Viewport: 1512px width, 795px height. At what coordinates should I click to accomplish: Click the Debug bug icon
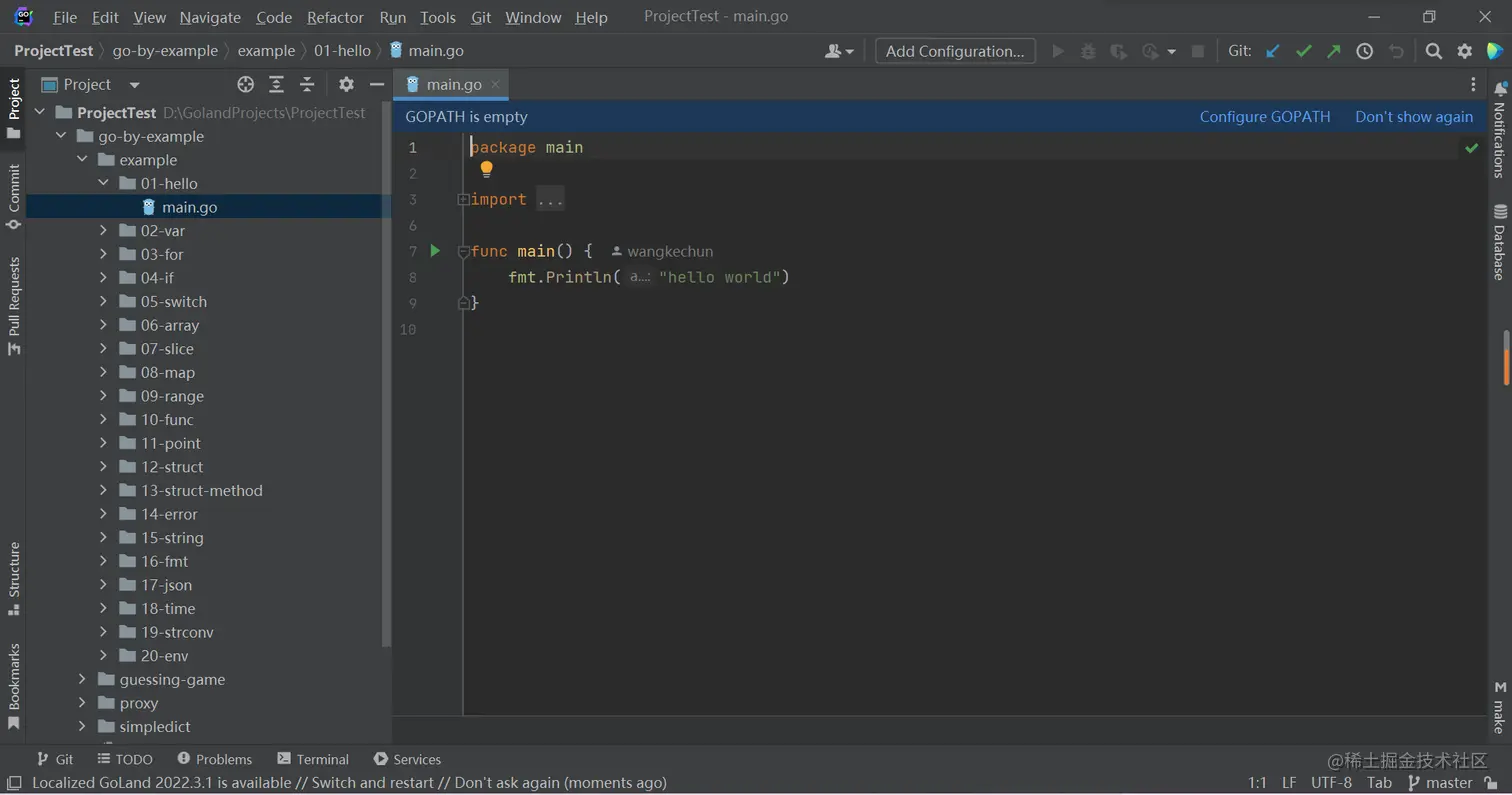pos(1088,51)
